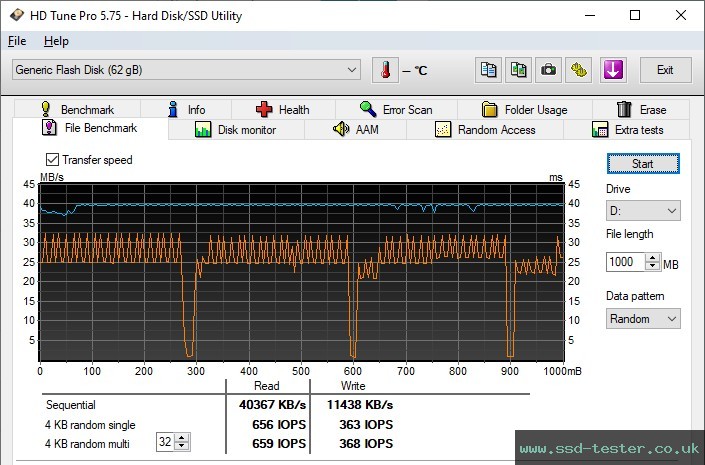Decrease file length with down arrow
This screenshot has height=465, width=705.
pyautogui.click(x=652, y=266)
